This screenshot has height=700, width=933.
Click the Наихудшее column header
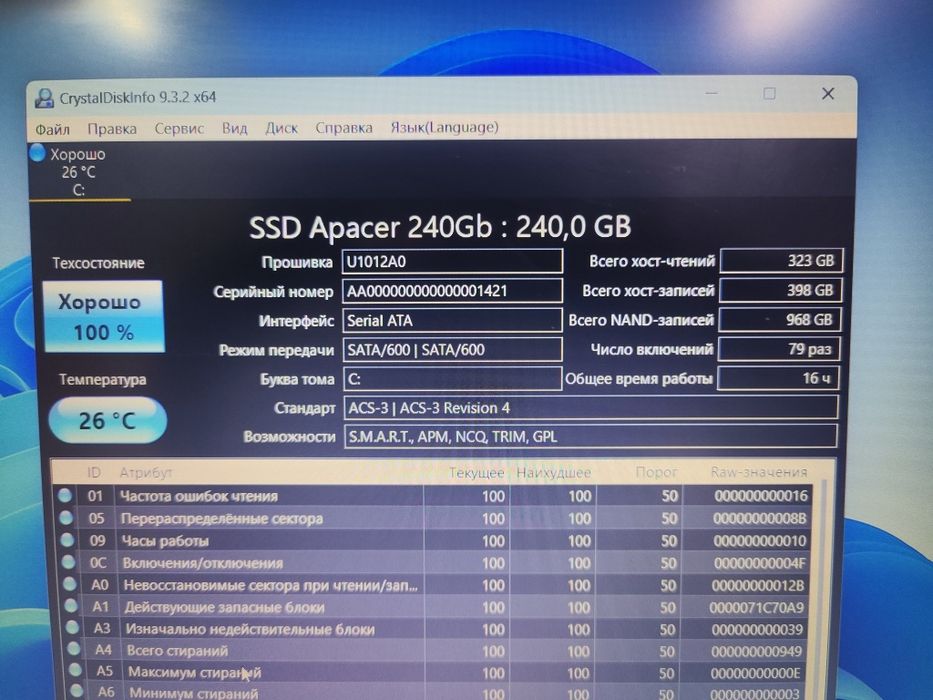click(553, 473)
